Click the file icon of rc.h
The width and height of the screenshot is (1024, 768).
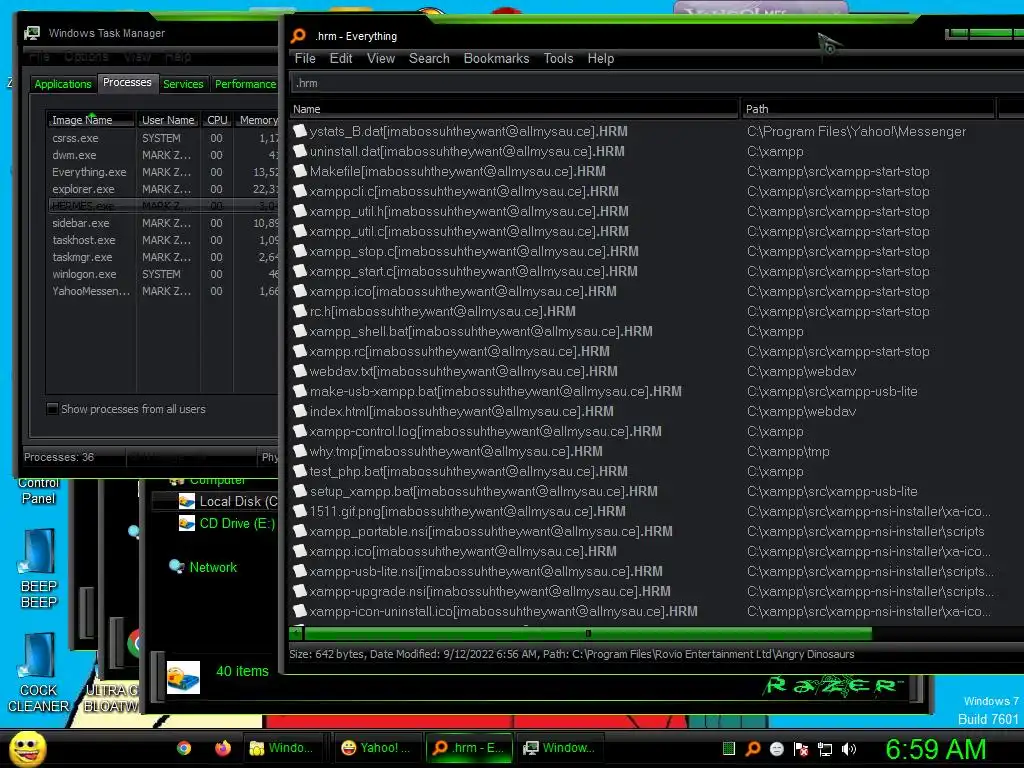point(300,312)
